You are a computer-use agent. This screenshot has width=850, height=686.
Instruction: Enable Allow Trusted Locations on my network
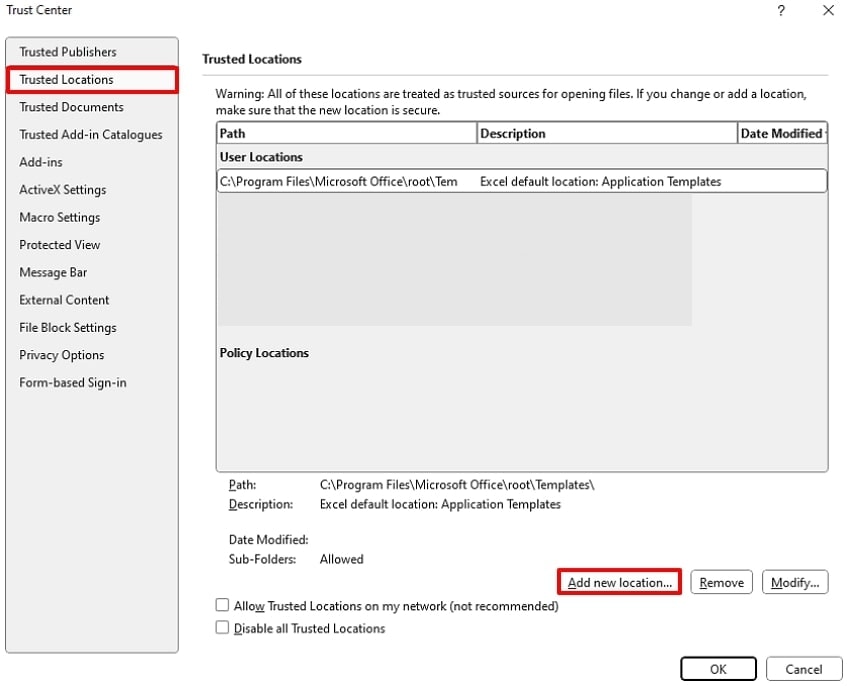[222, 606]
